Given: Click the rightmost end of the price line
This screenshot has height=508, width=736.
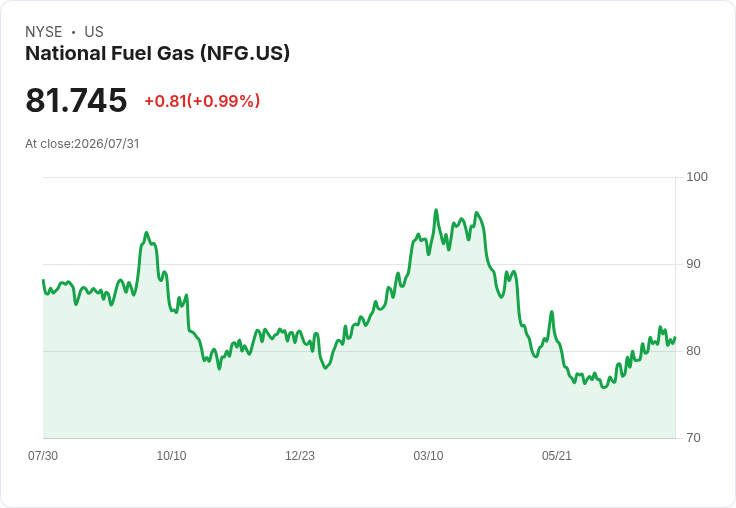Looking at the screenshot, I should point(675,337).
